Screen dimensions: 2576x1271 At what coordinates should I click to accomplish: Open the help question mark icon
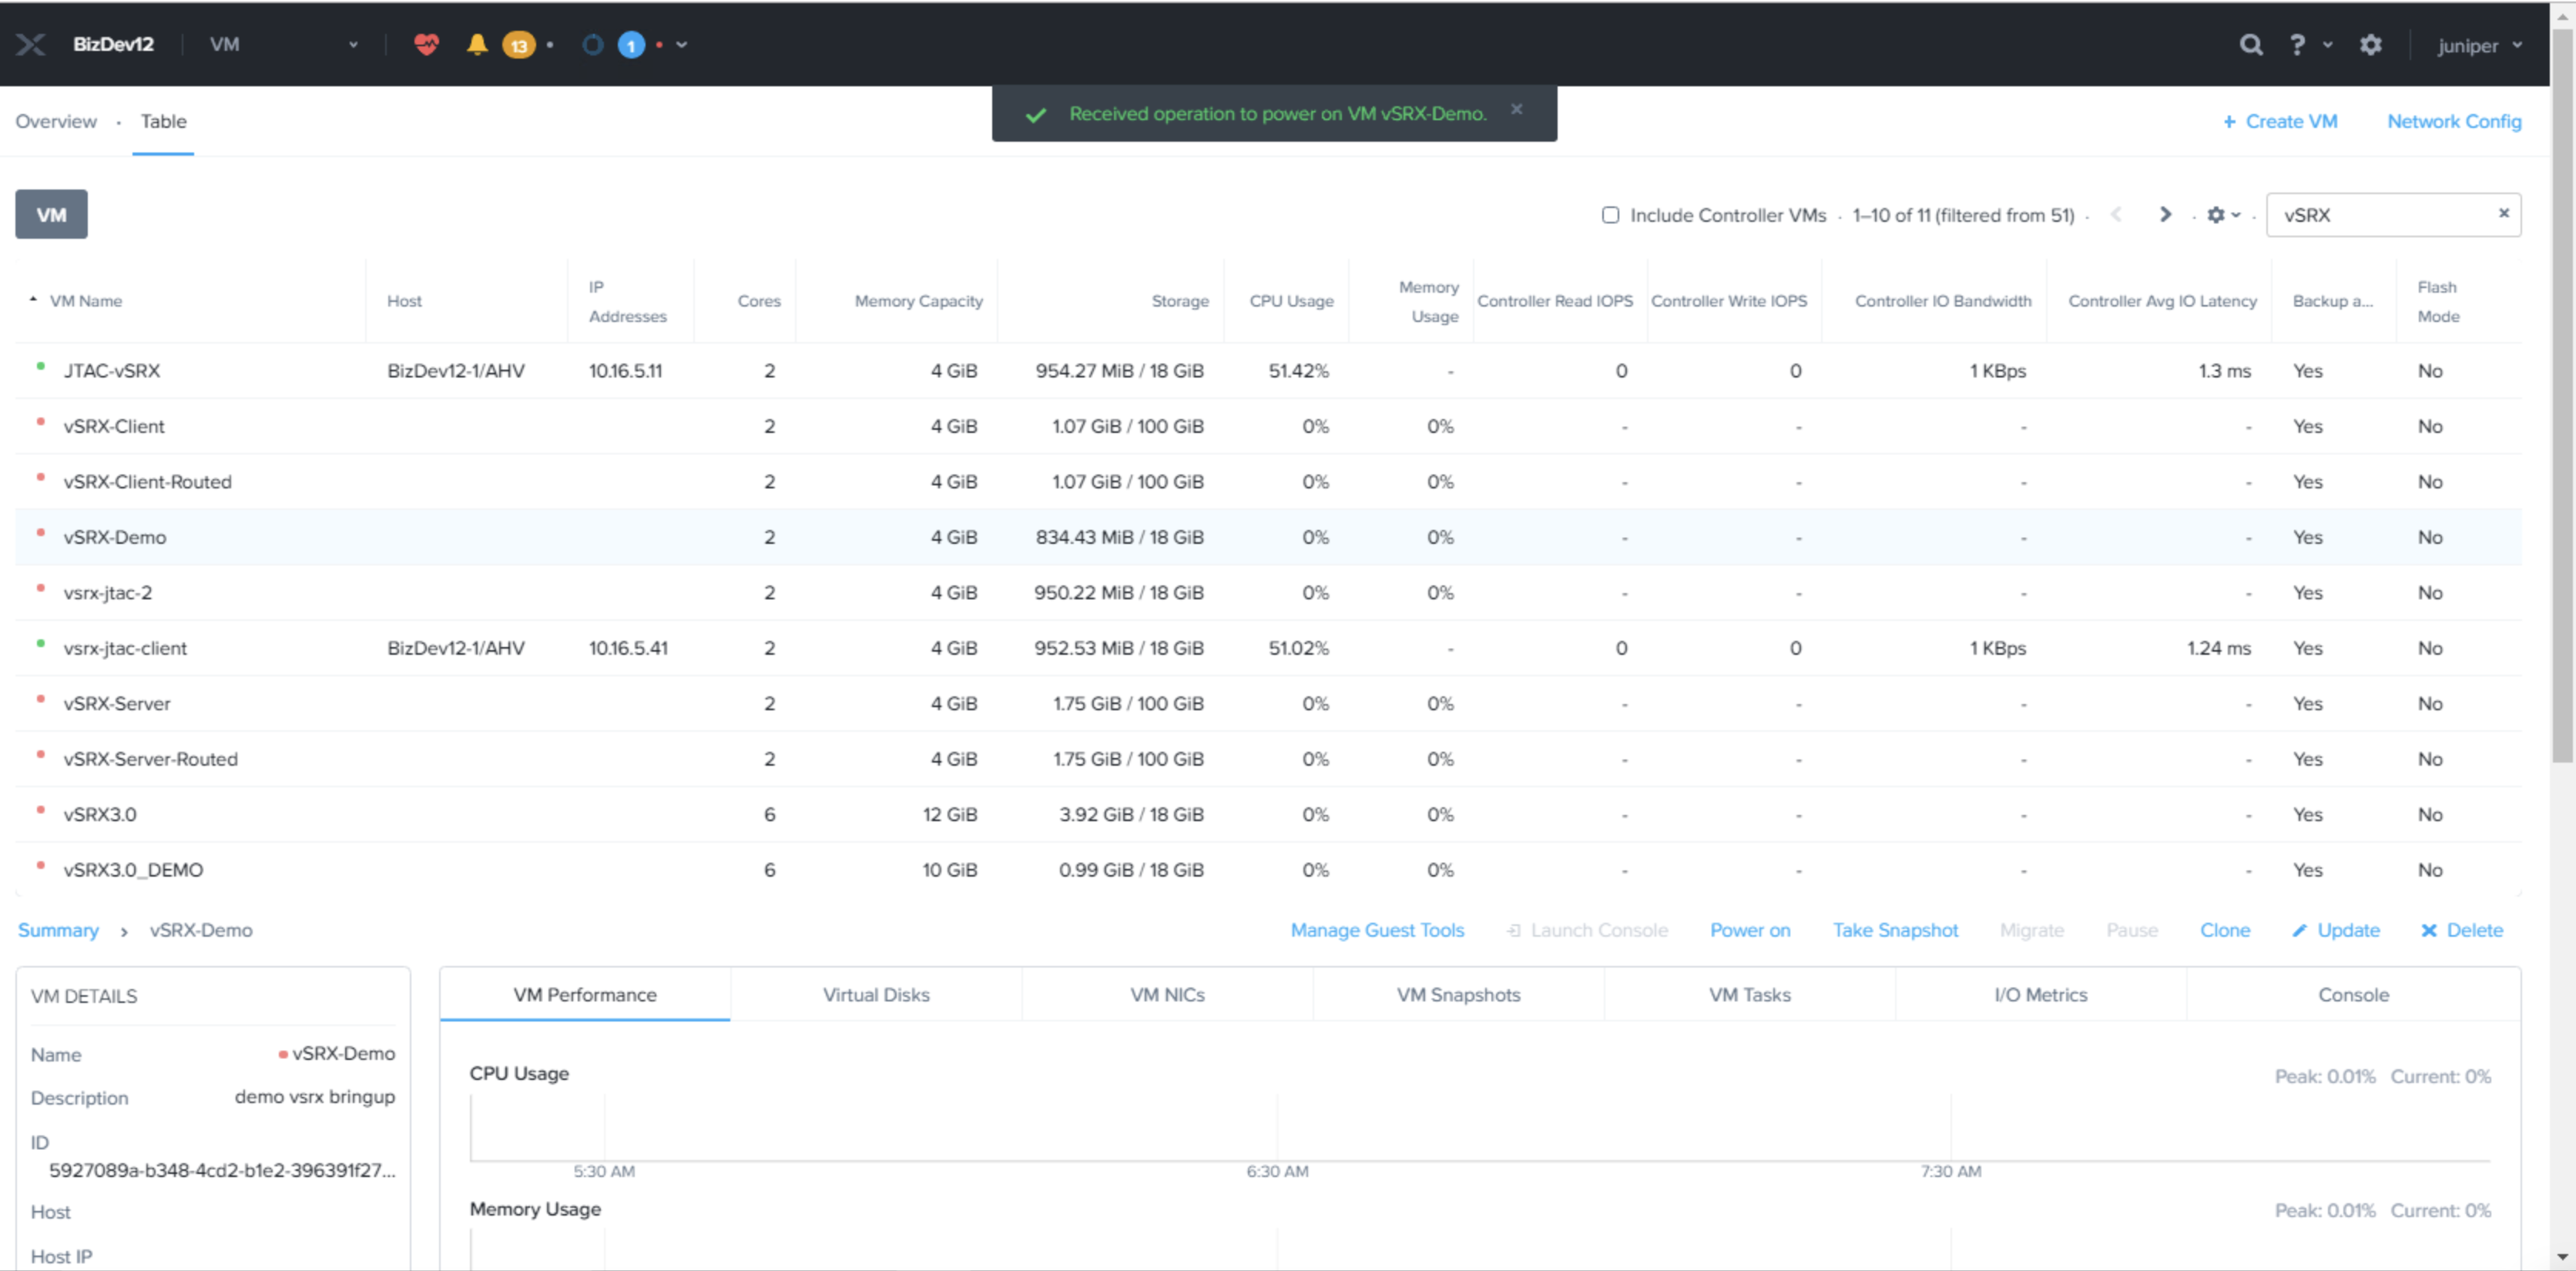pyautogui.click(x=2297, y=45)
